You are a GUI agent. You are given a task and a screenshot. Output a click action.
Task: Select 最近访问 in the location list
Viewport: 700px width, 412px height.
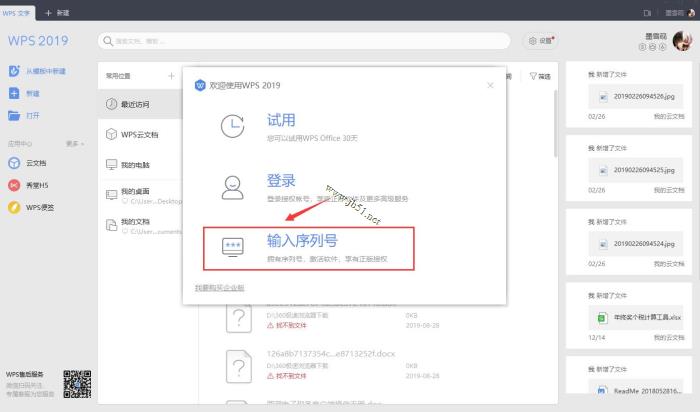(140, 104)
